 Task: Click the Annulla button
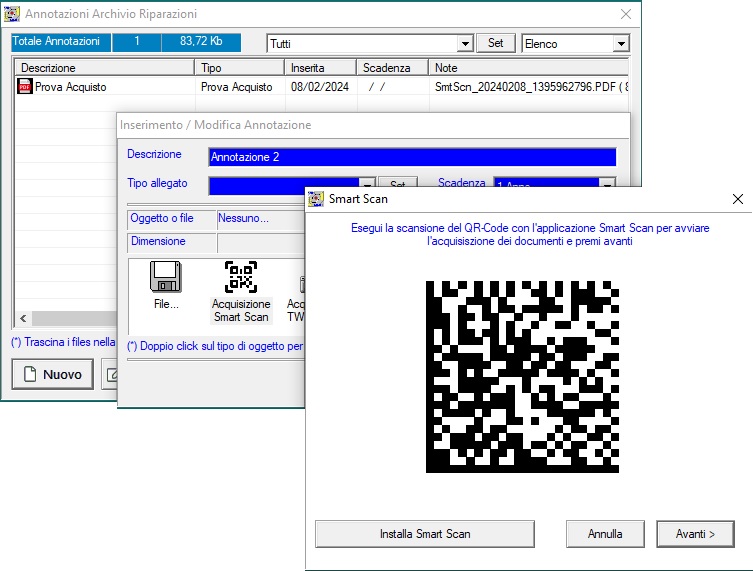click(x=605, y=534)
